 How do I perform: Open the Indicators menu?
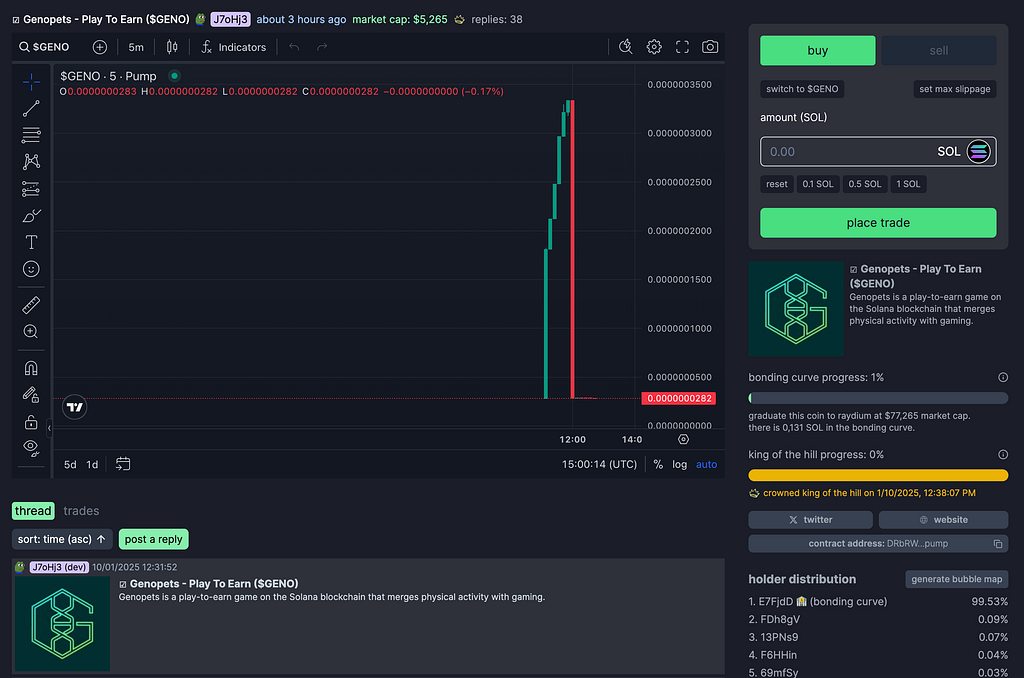pyautogui.click(x=234, y=47)
